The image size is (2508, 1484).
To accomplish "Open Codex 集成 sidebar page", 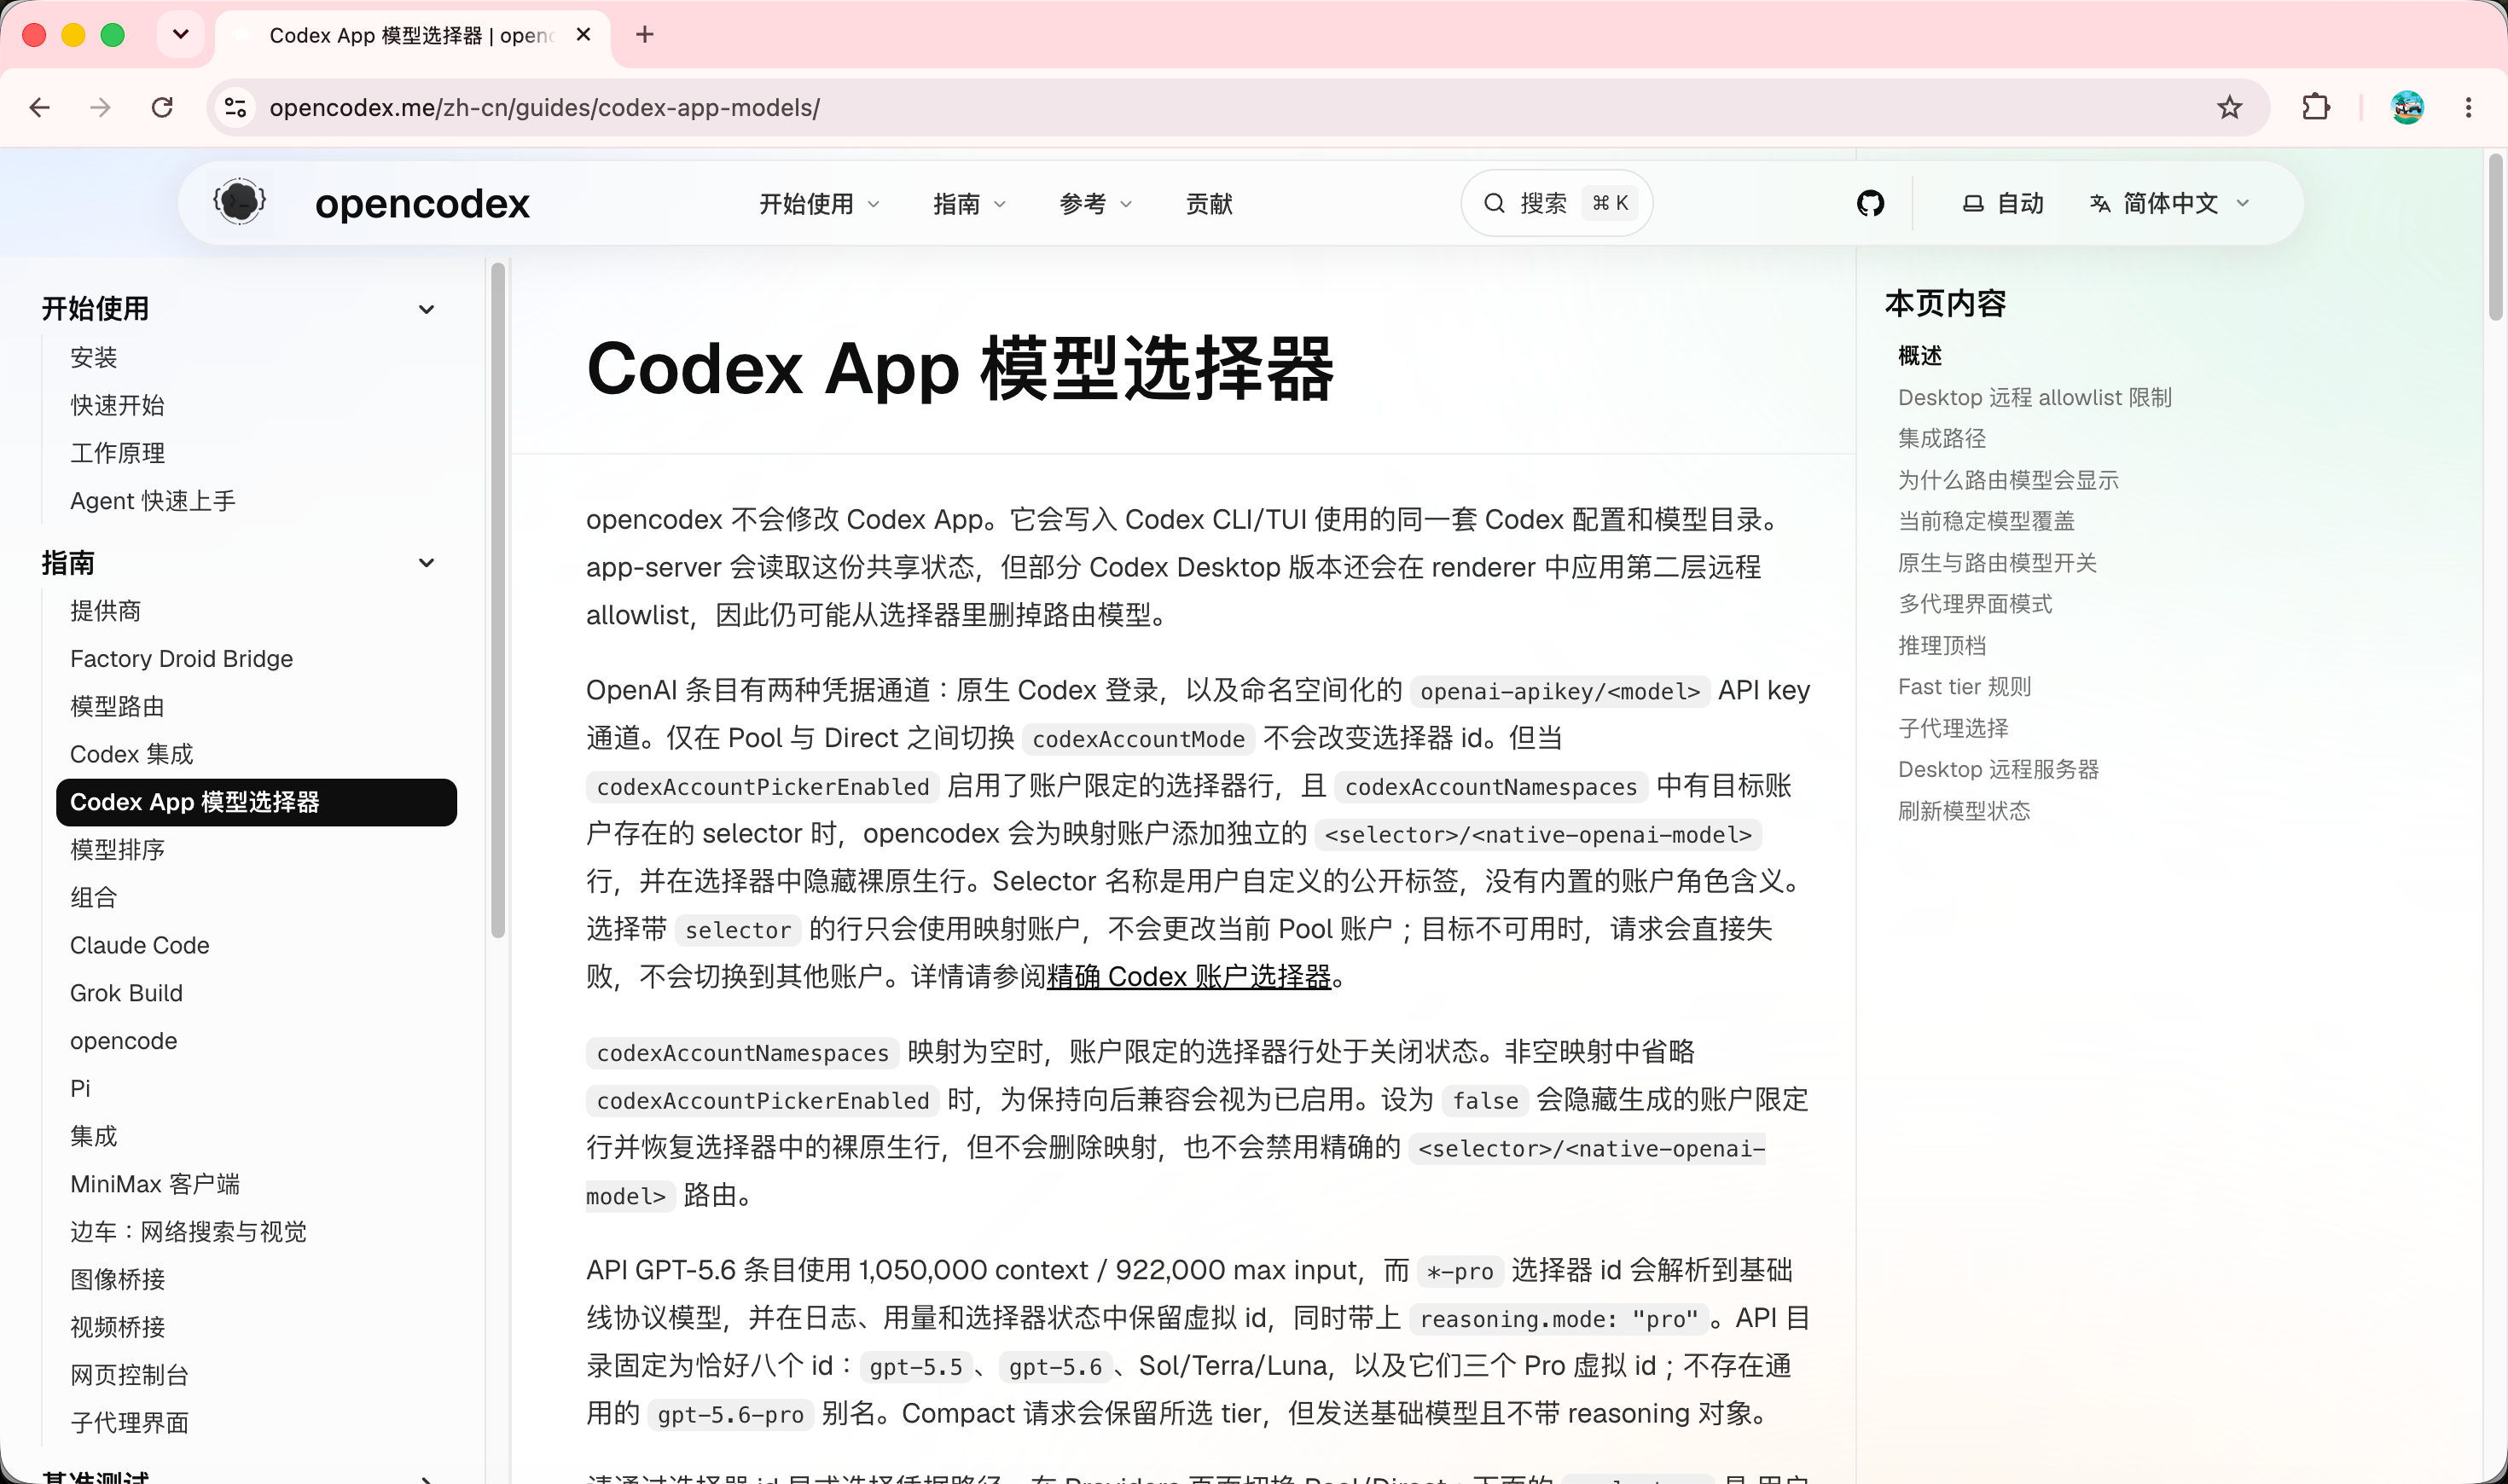I will click(132, 754).
